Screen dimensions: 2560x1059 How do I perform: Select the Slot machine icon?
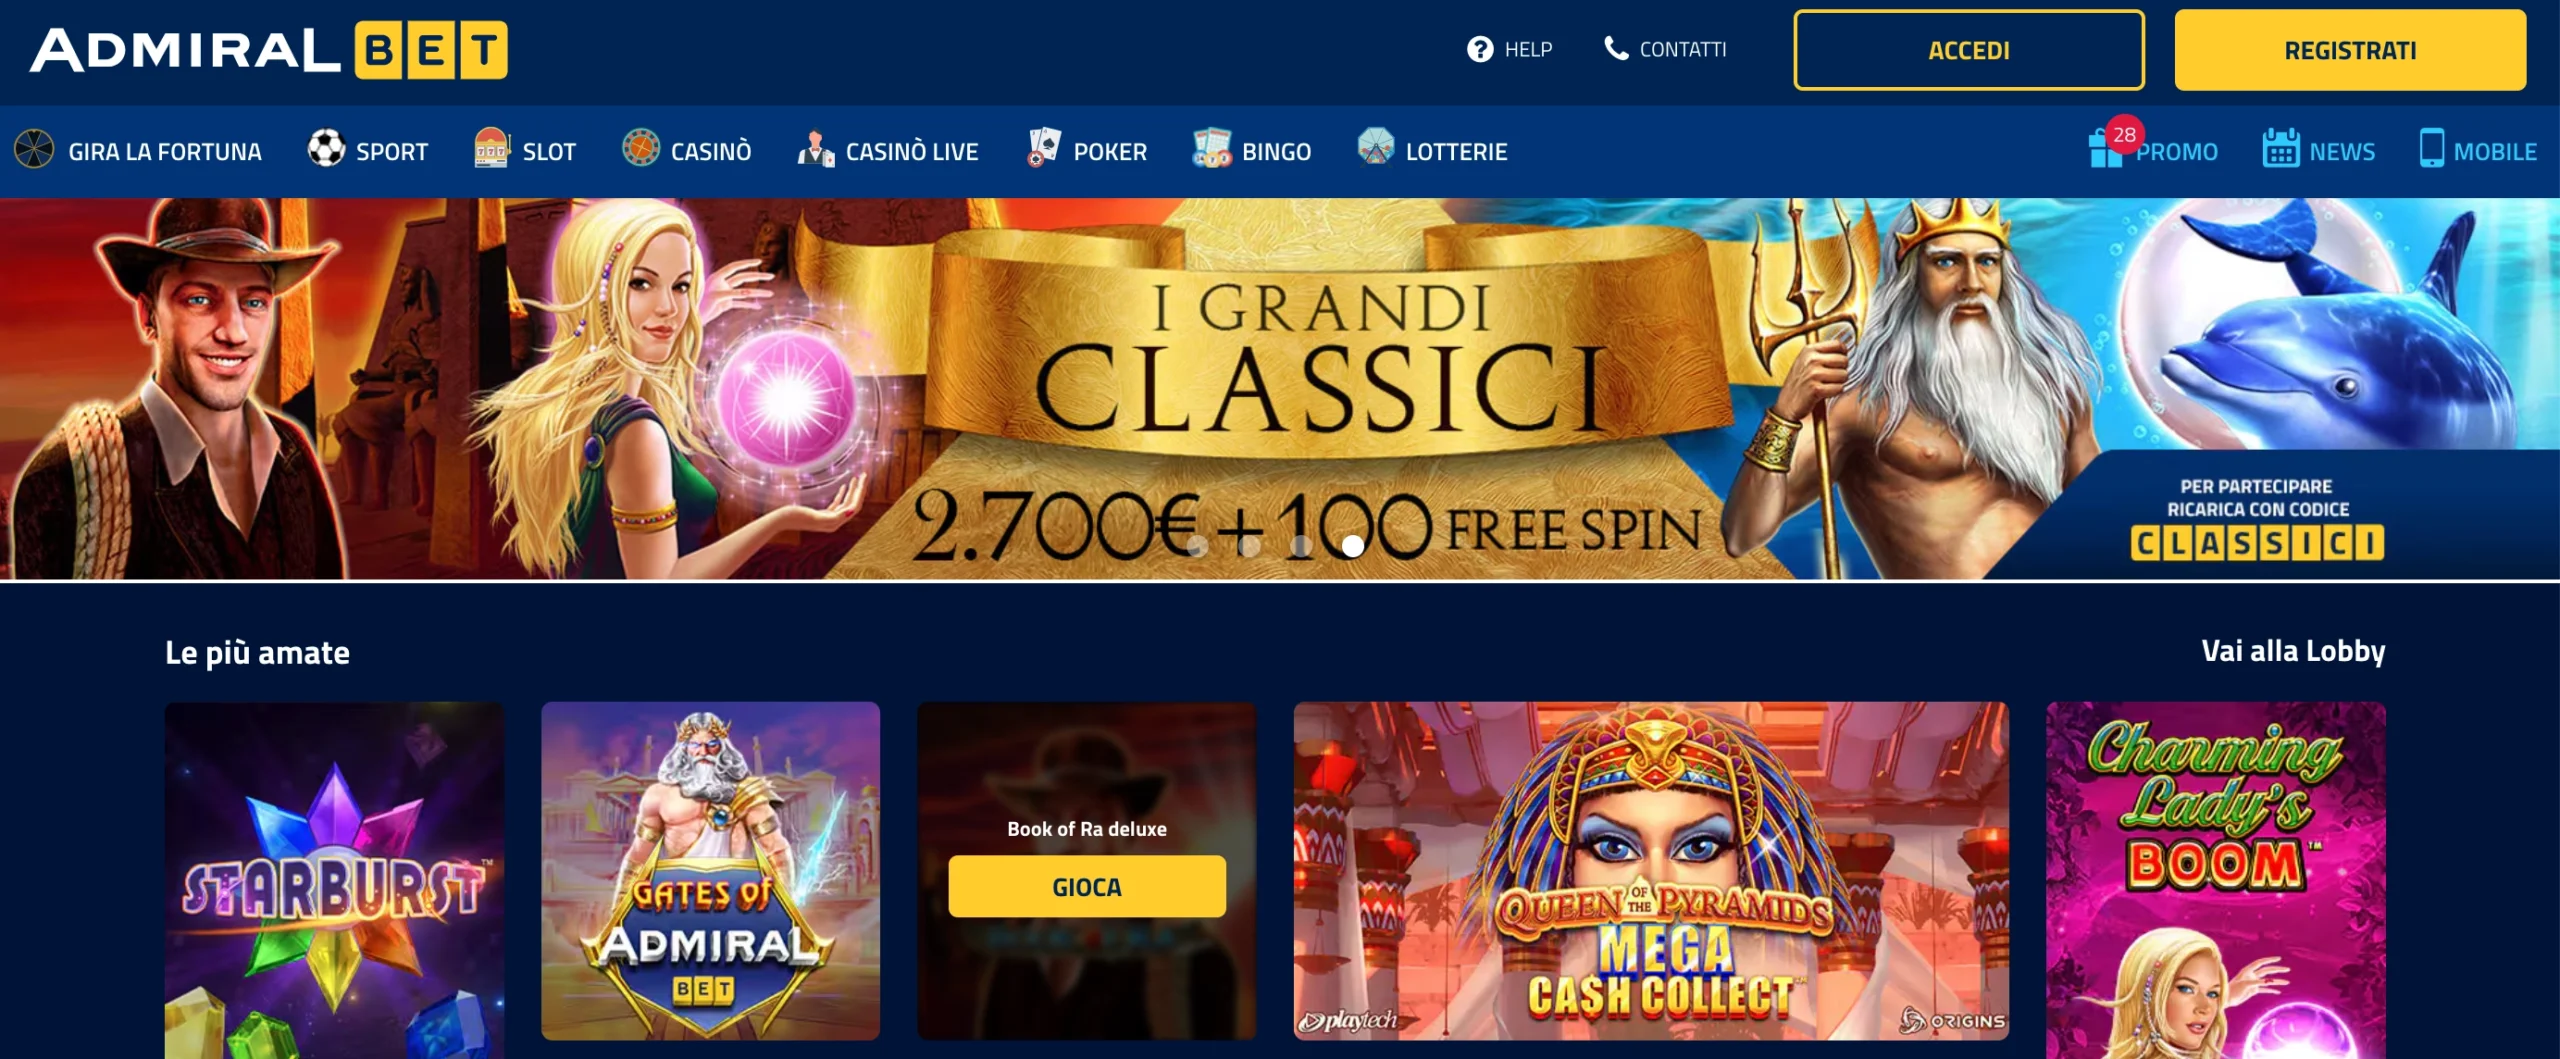pos(491,148)
